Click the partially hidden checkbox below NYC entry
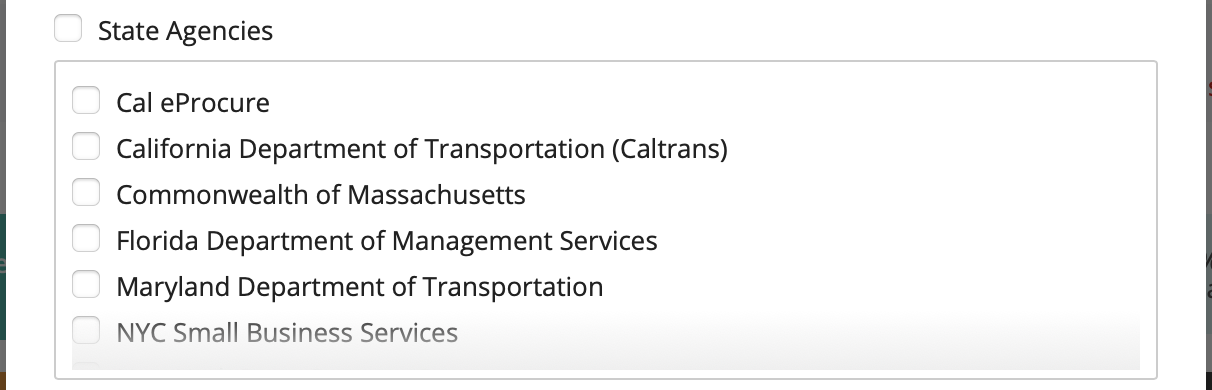Viewport: 1212px width, 390px height. 87,366
